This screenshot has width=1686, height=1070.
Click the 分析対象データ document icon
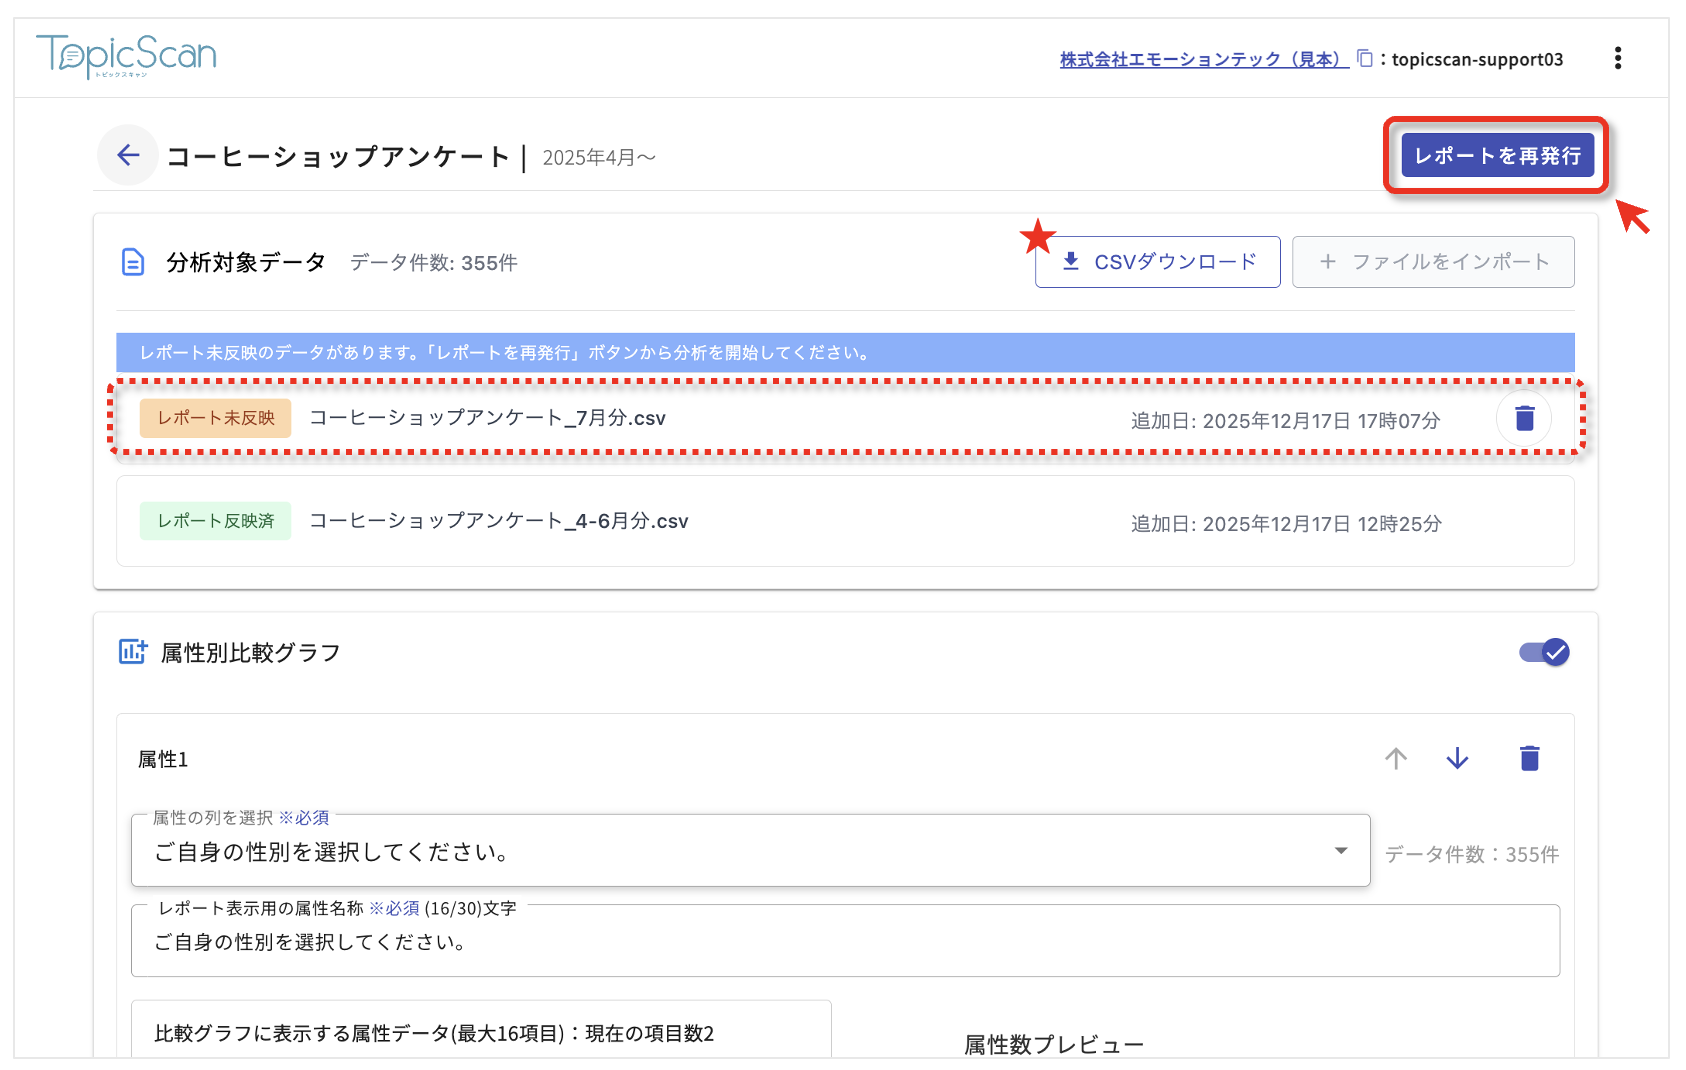point(133,262)
